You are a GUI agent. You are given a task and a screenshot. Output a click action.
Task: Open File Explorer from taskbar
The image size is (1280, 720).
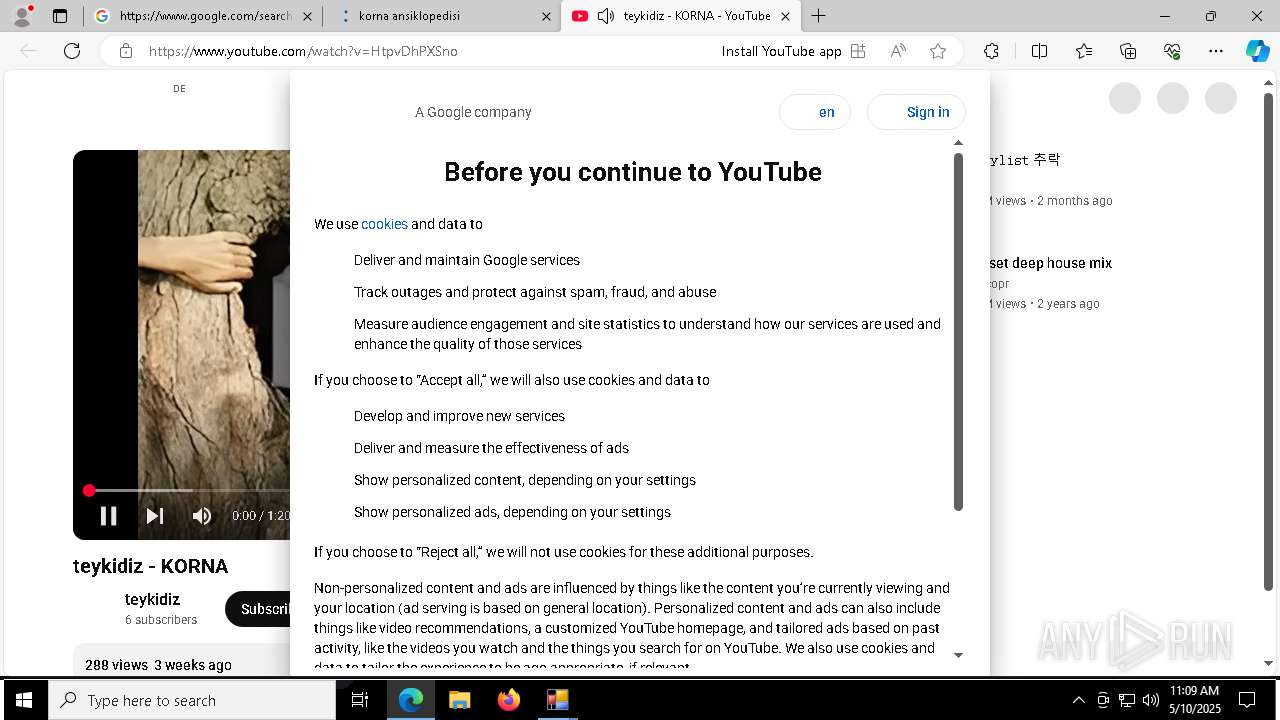459,700
